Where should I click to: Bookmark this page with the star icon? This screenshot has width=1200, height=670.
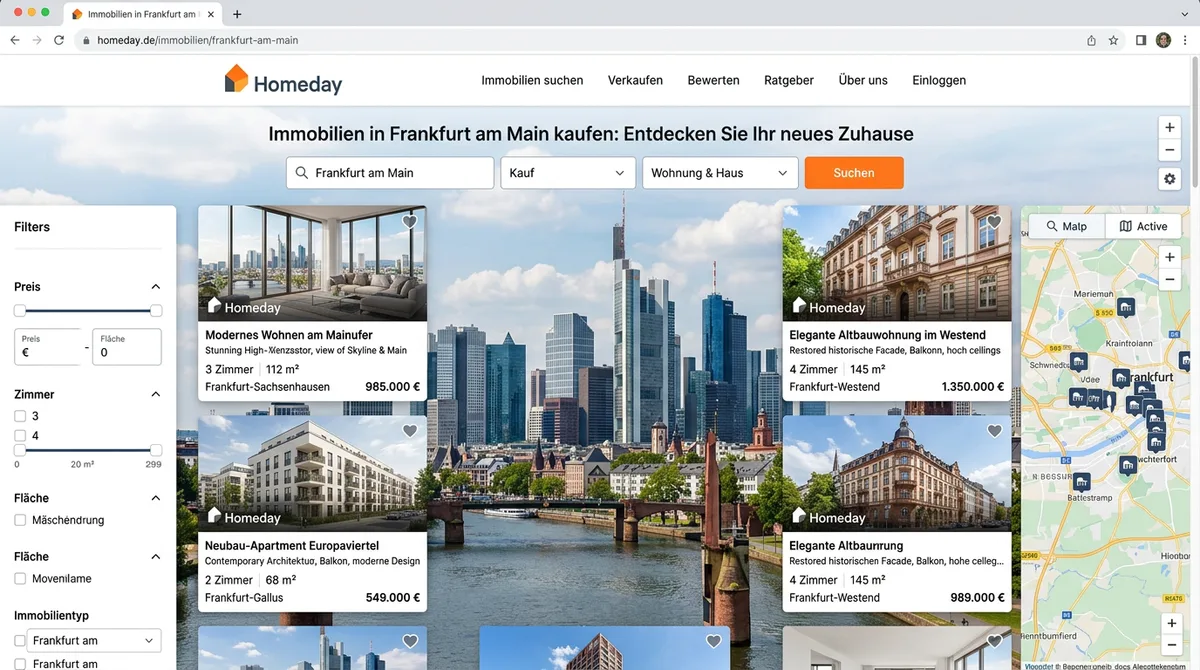coord(1113,40)
